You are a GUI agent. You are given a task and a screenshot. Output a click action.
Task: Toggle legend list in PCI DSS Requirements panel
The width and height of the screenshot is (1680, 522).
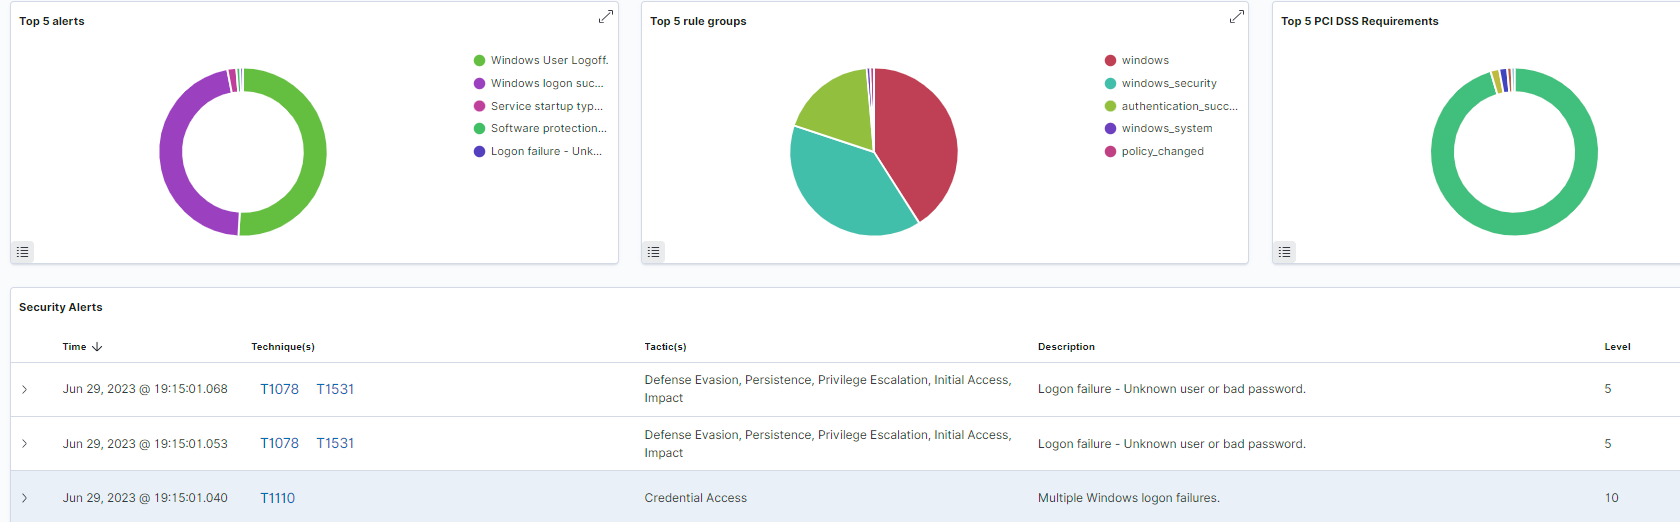click(x=1285, y=252)
